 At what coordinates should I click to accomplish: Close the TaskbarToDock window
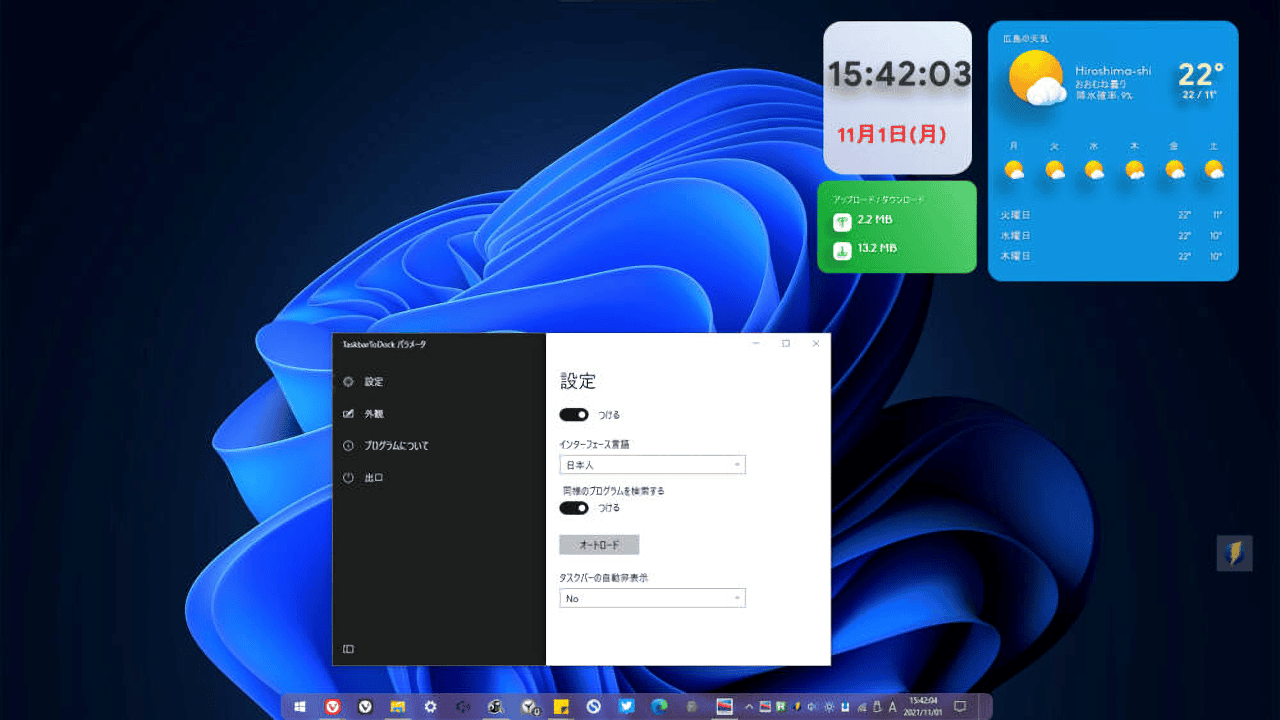(816, 343)
